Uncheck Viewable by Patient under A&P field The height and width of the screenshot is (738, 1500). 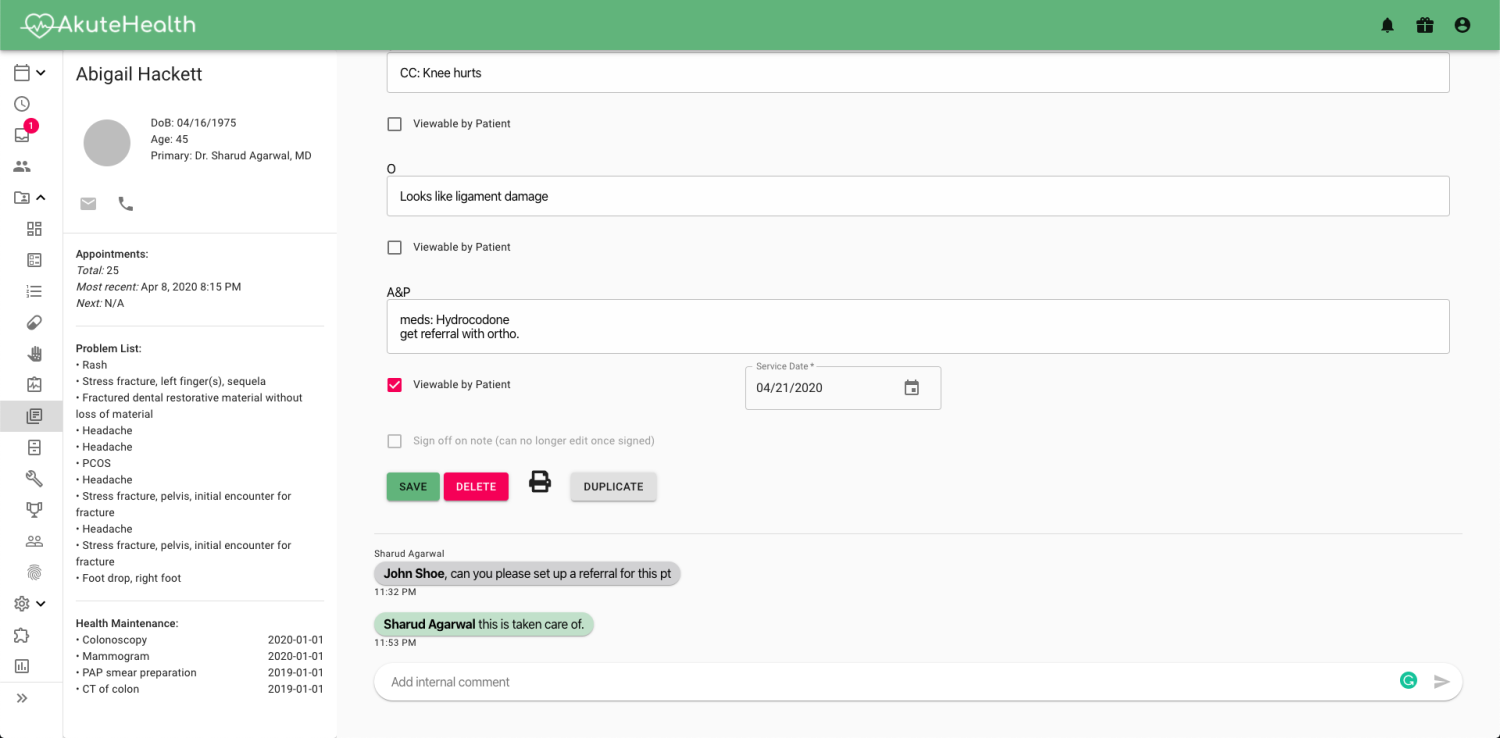pyautogui.click(x=394, y=385)
